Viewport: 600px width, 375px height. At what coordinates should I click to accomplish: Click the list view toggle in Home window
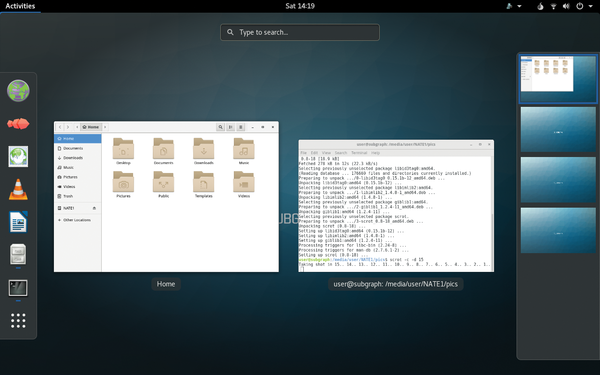pos(230,127)
